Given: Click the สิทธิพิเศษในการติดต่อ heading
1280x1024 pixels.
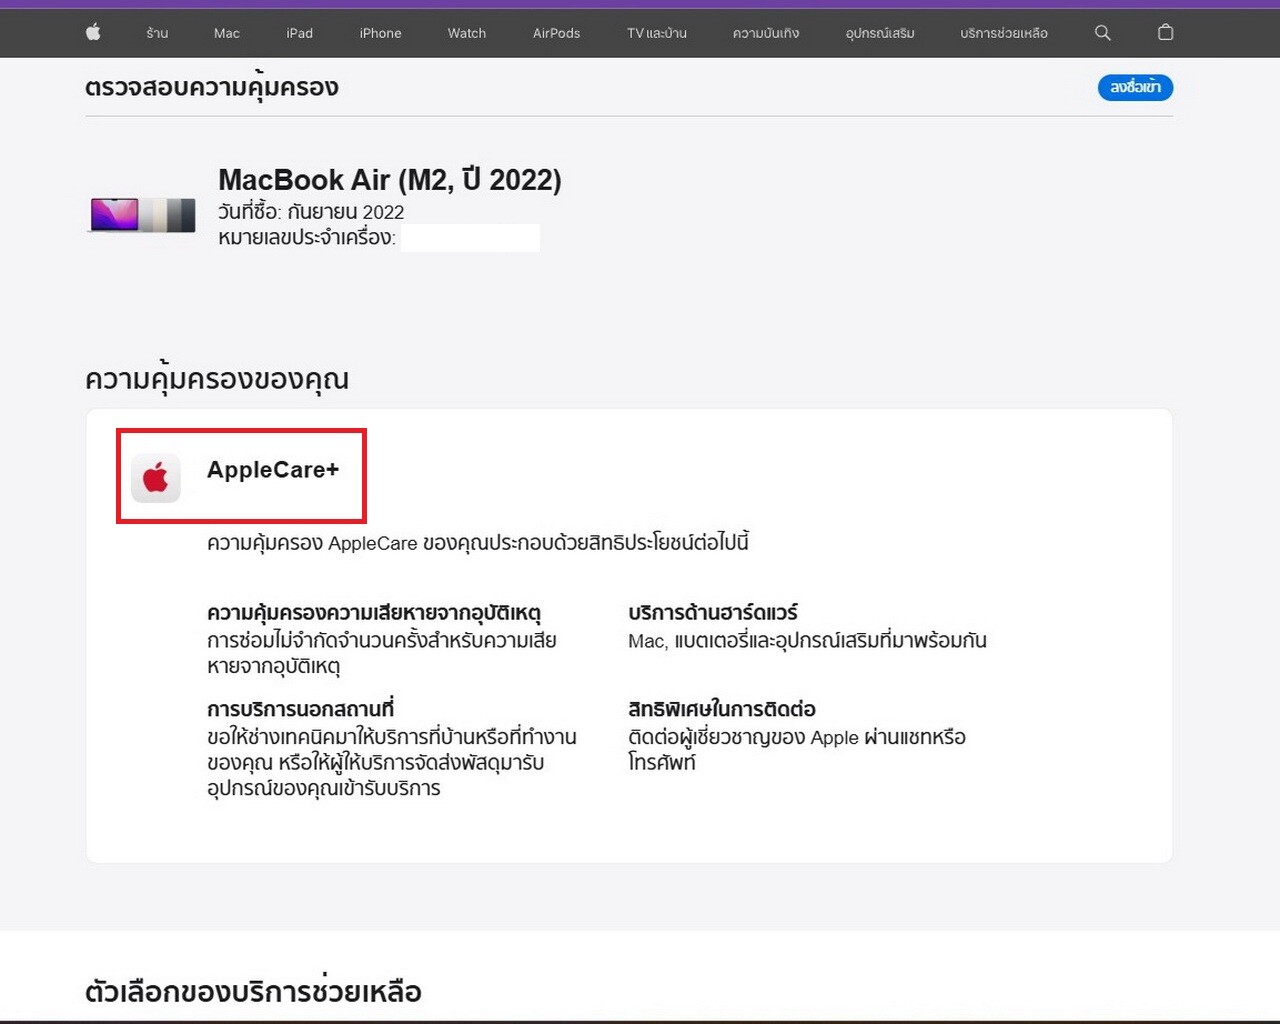Looking at the screenshot, I should tap(722, 709).
